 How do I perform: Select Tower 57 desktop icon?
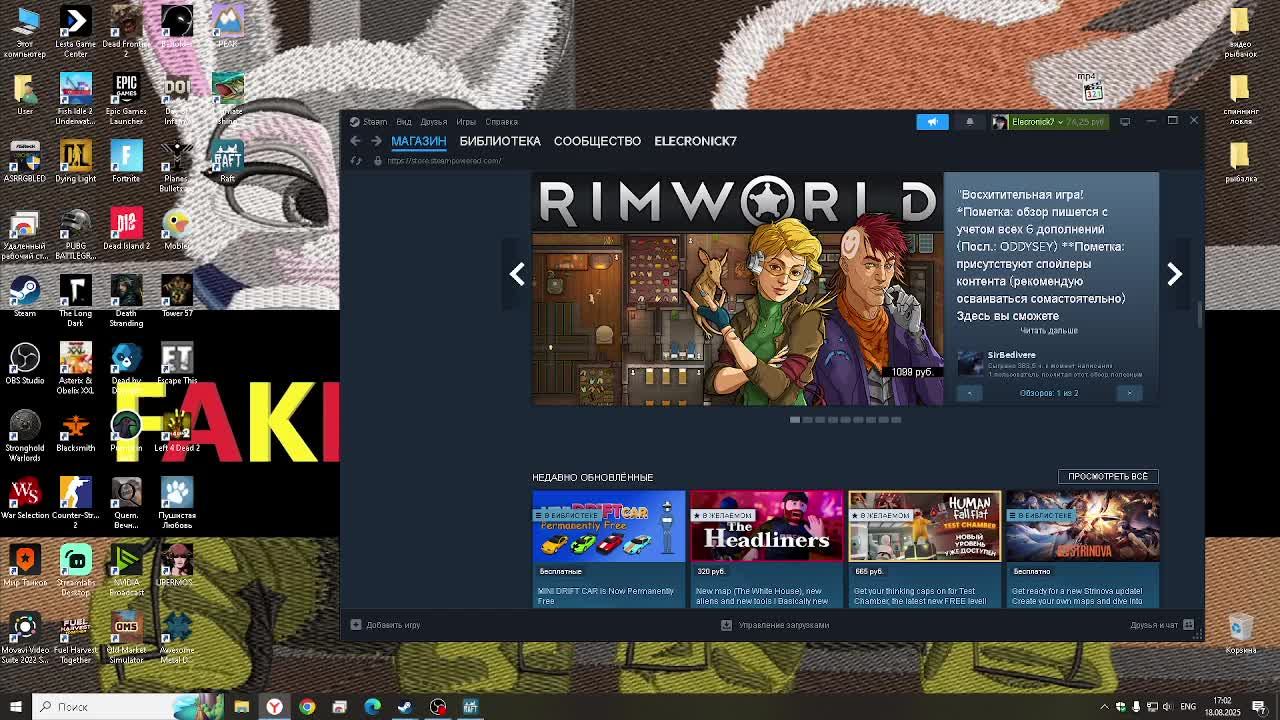tap(177, 297)
